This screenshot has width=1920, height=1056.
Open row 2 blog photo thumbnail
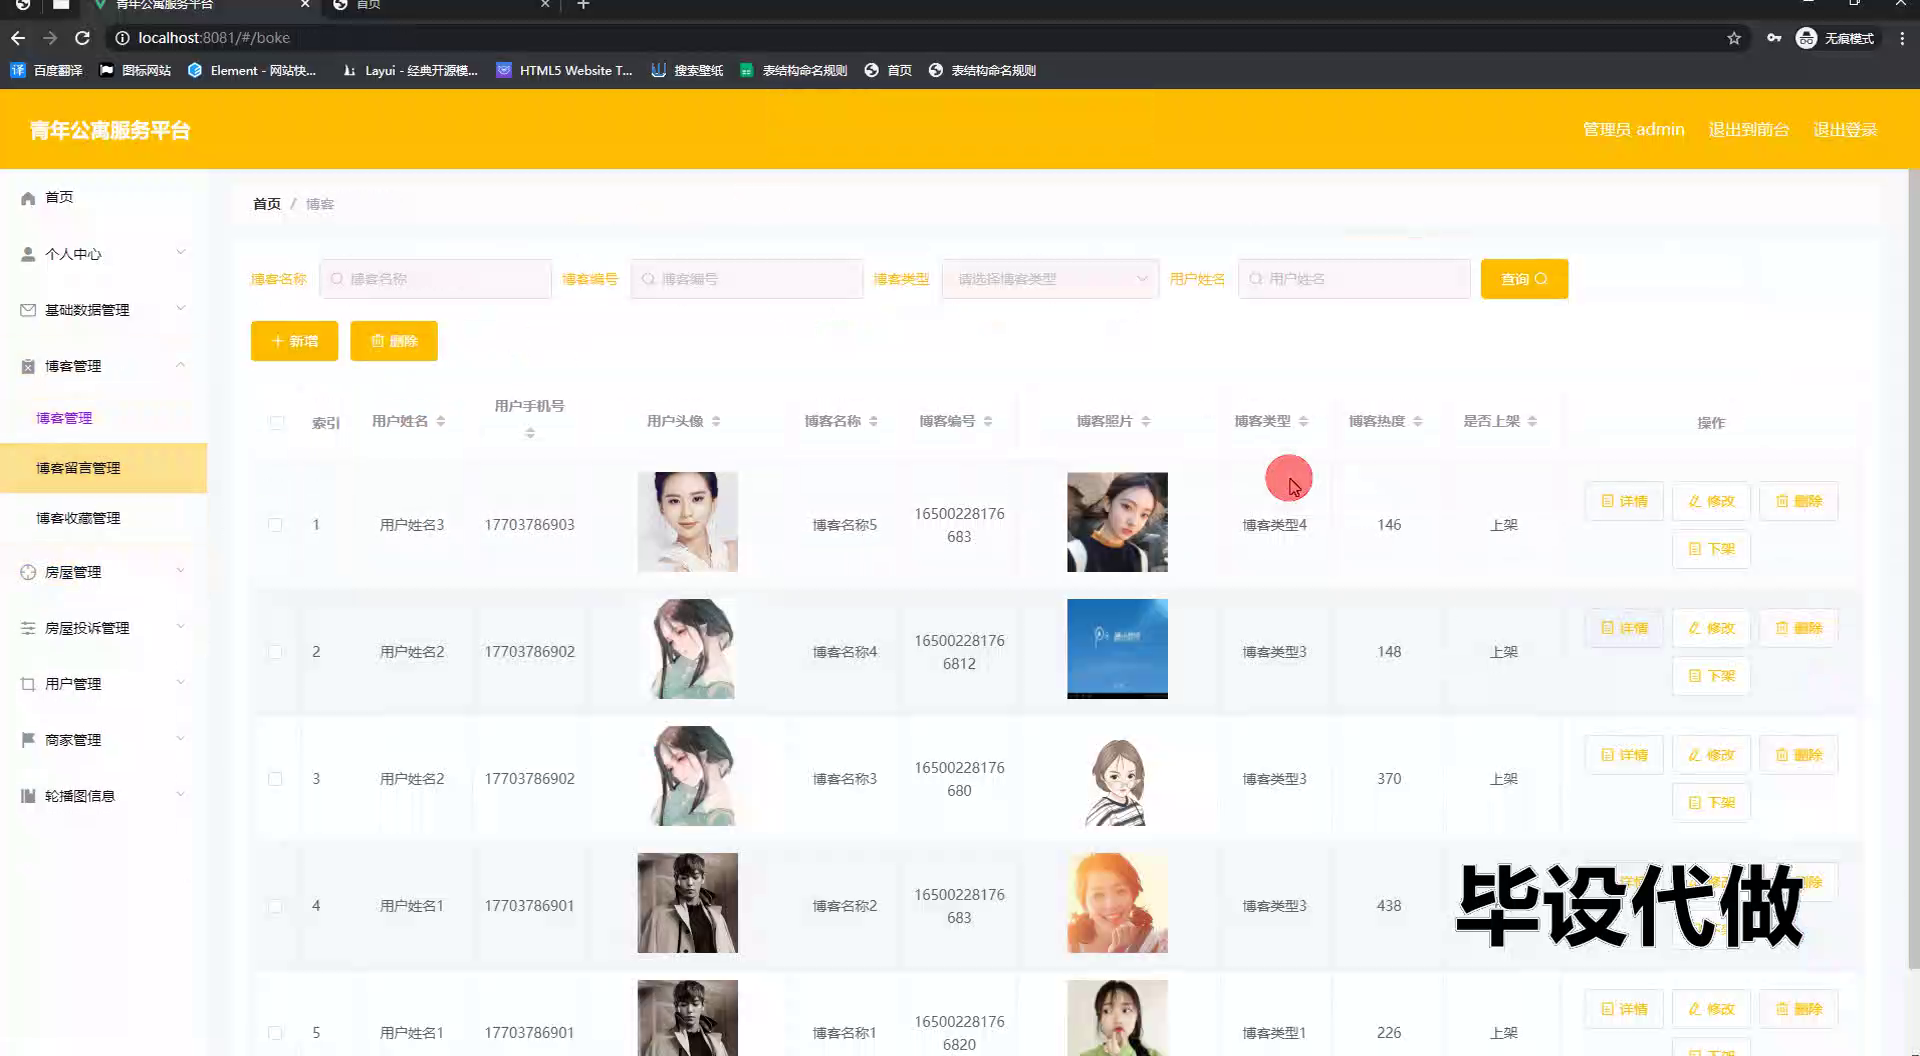(x=1117, y=649)
